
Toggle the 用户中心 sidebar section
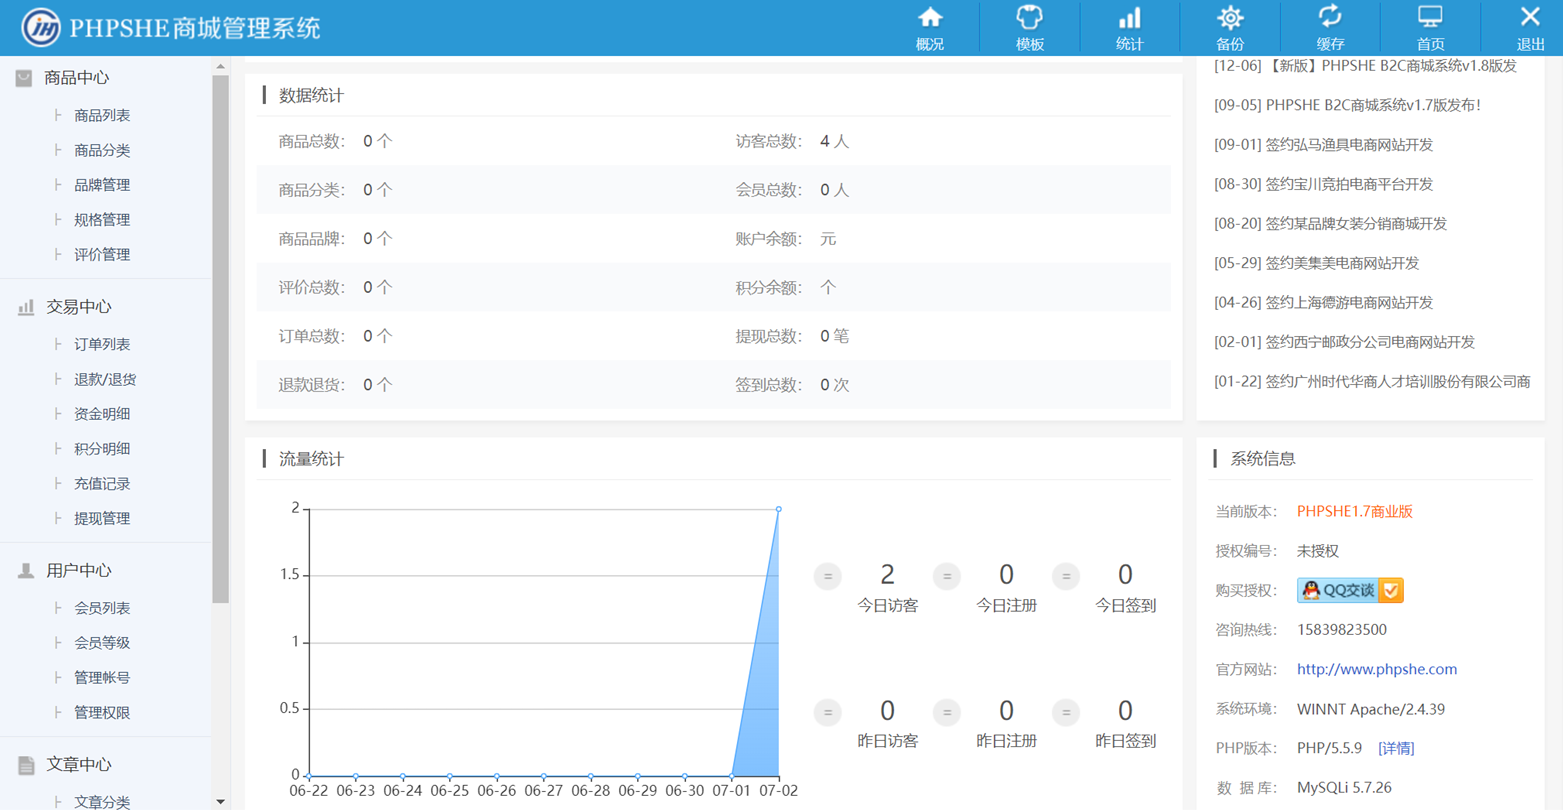pyautogui.click(x=78, y=571)
